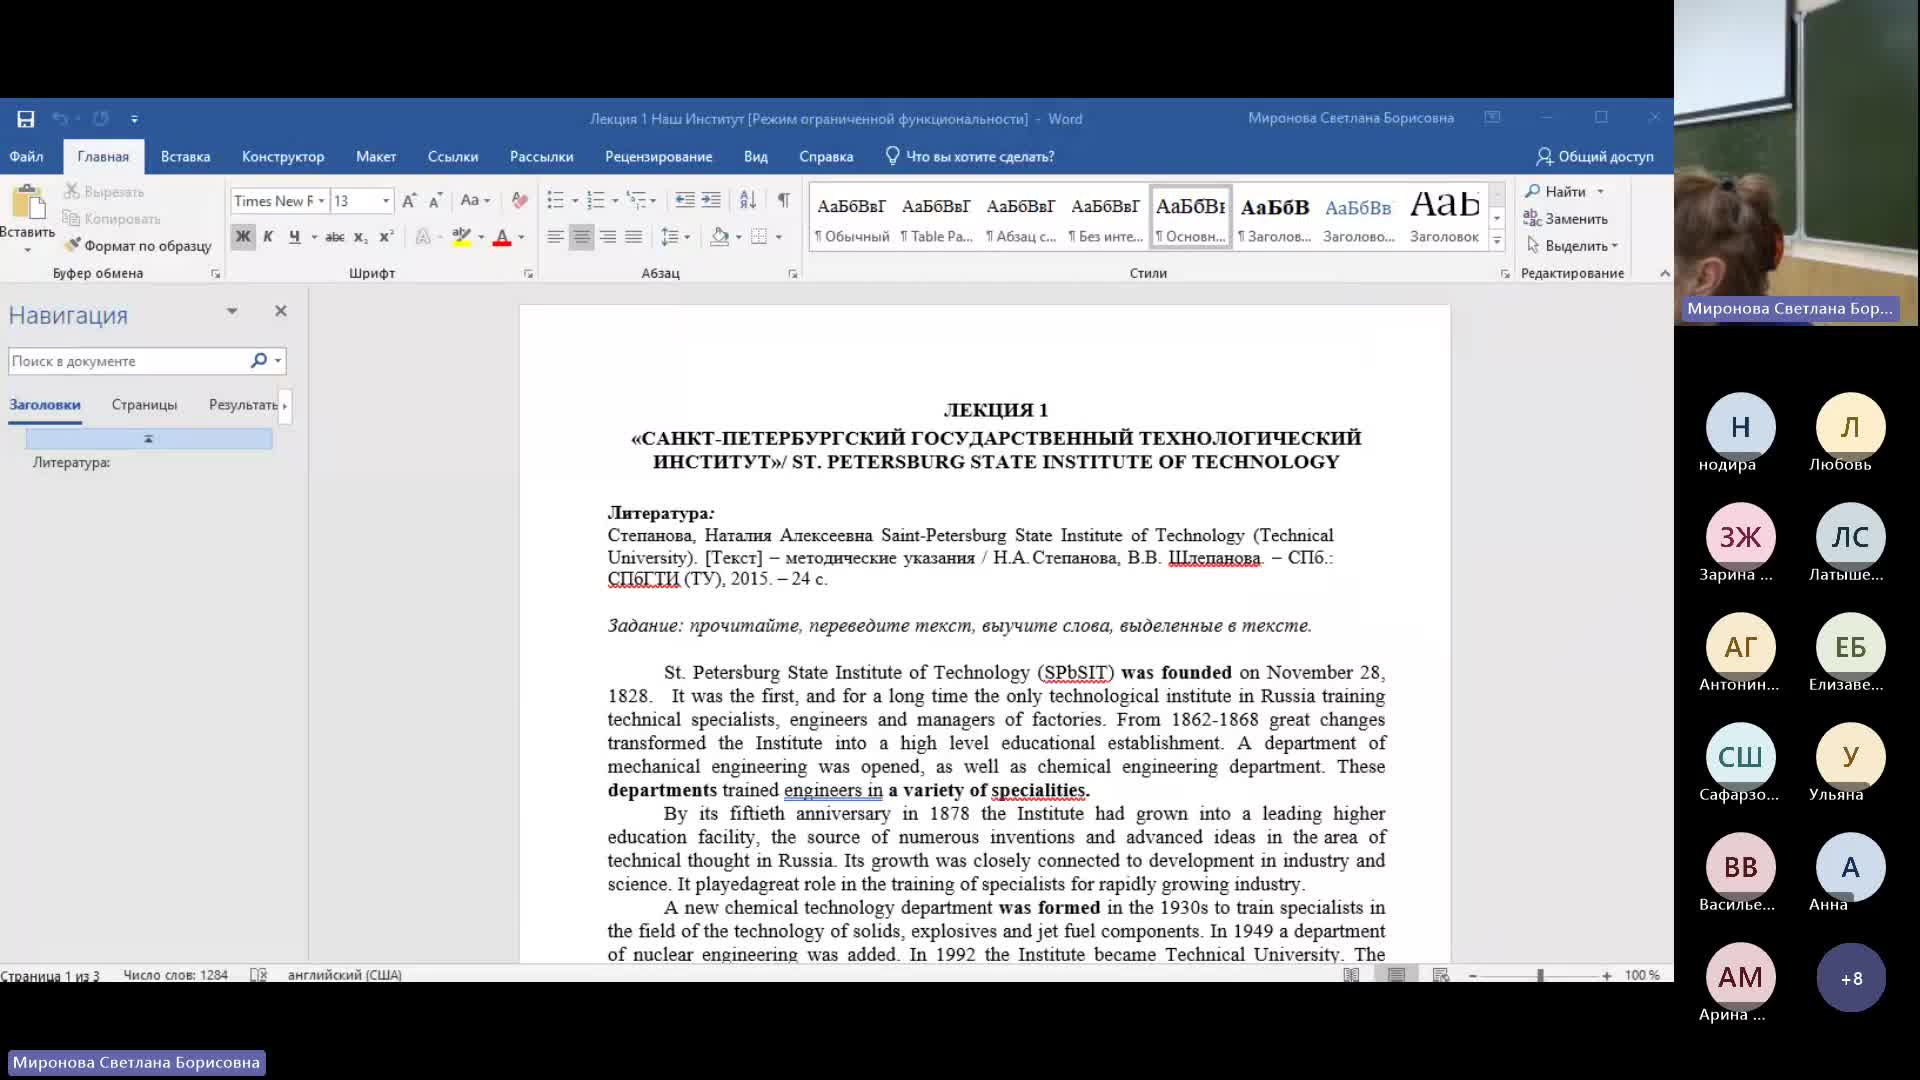
Task: Click the borders icon
Action: pos(759,237)
